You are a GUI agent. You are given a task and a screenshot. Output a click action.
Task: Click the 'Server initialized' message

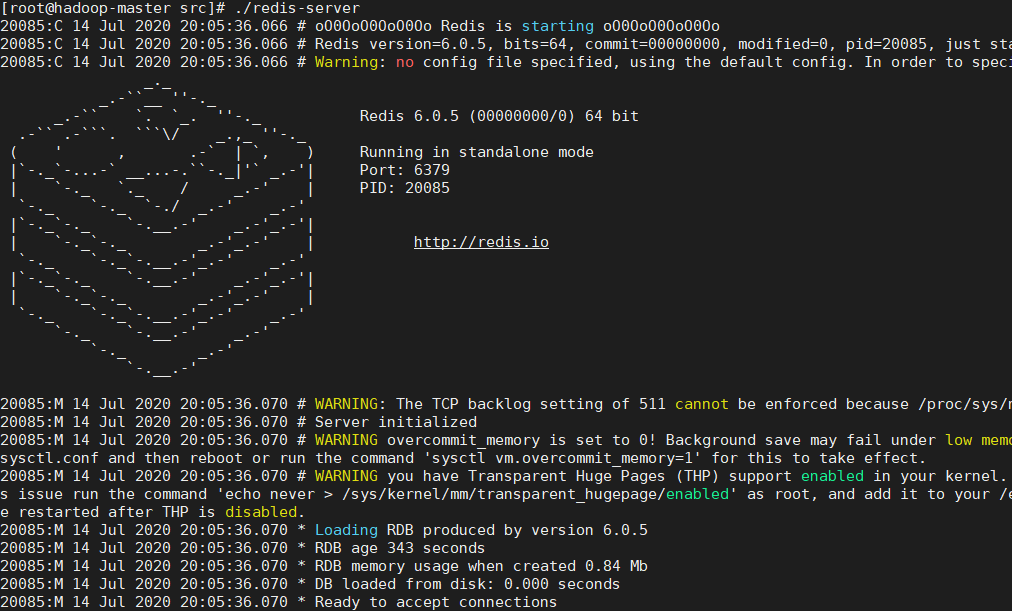(396, 422)
